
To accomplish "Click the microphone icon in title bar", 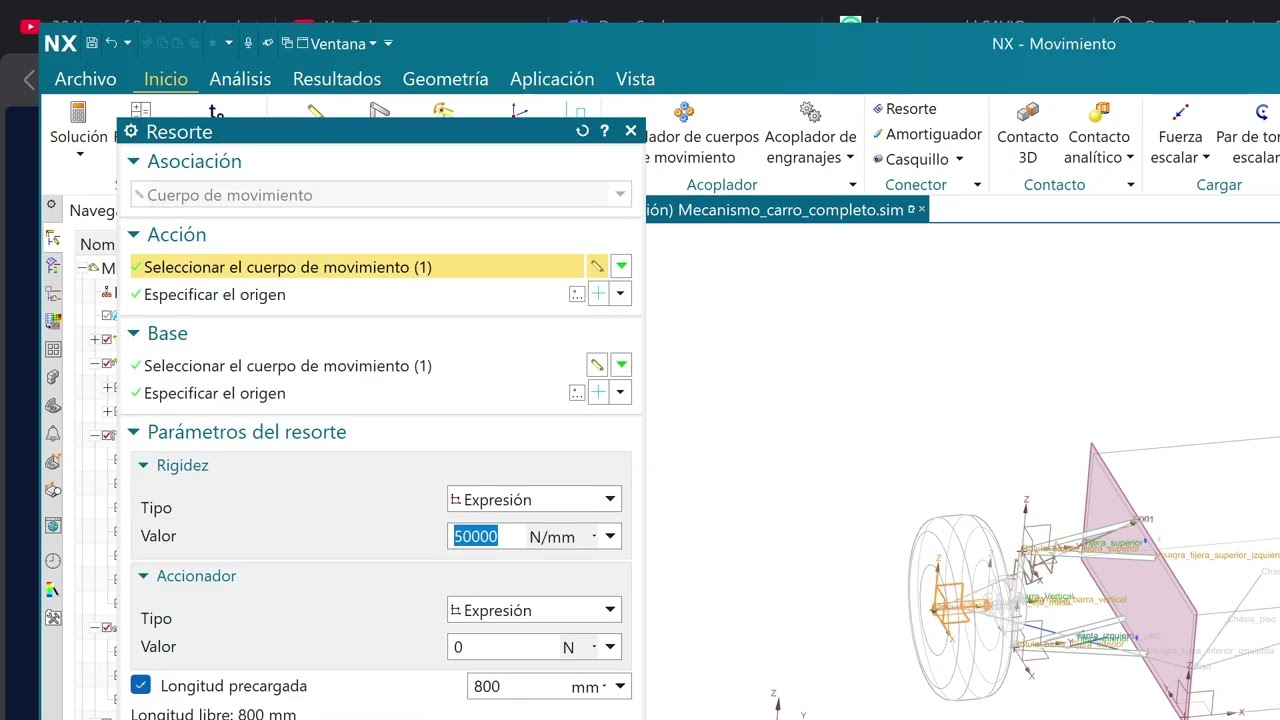I will (248, 43).
